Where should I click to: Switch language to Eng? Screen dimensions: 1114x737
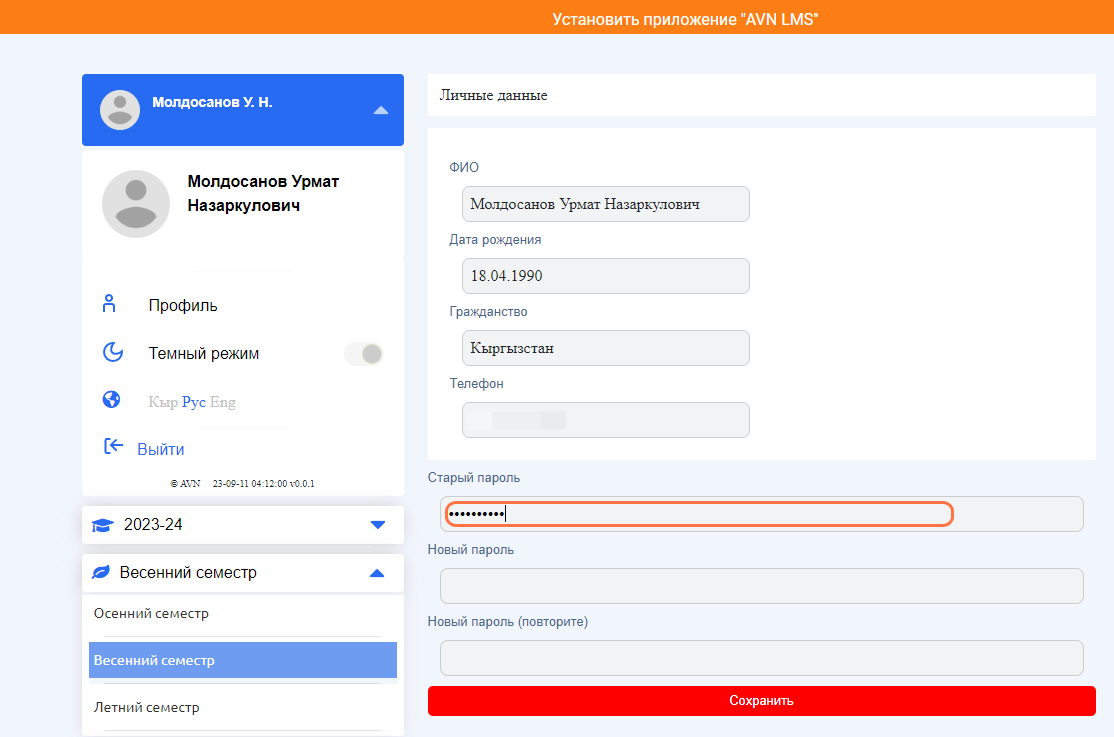click(x=223, y=402)
